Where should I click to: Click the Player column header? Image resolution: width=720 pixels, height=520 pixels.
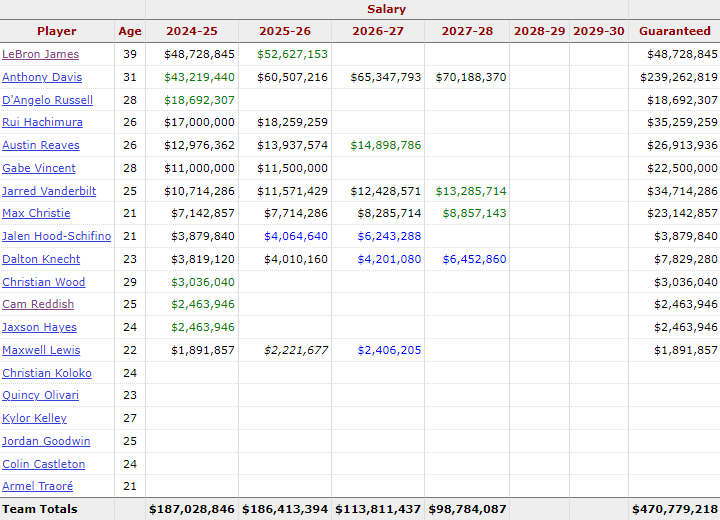point(57,31)
